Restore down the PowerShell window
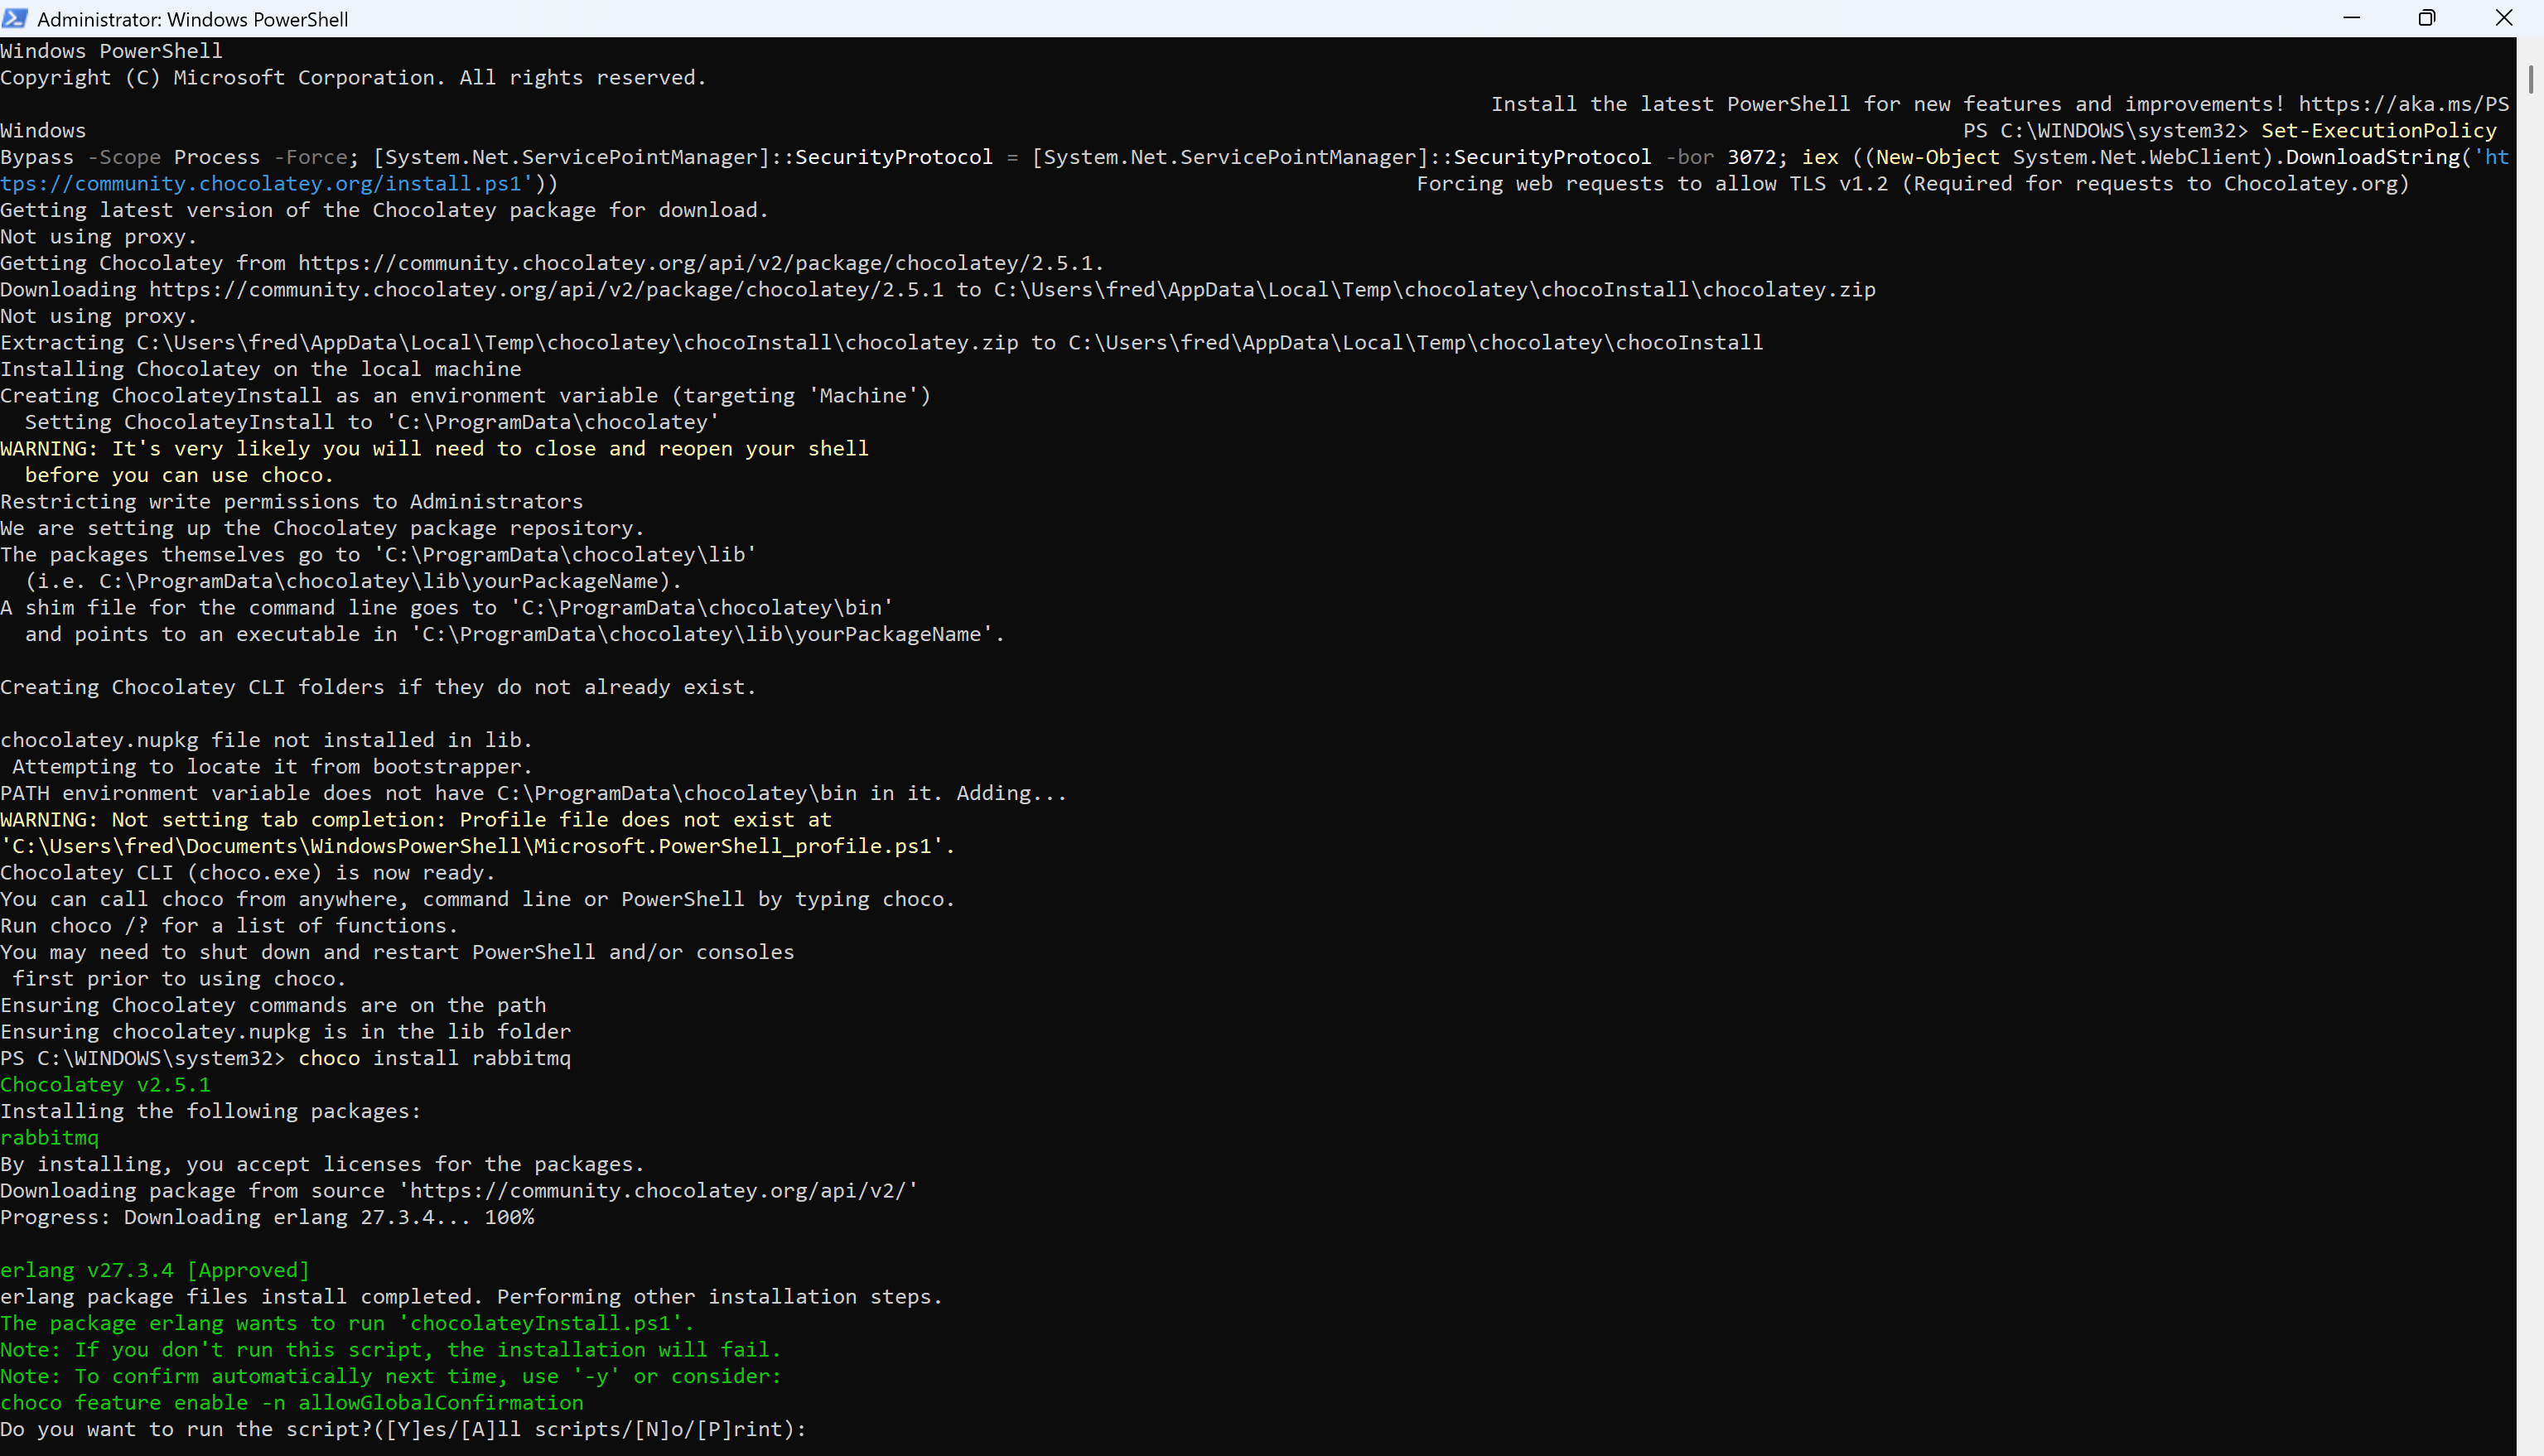Viewport: 2544px width, 1456px height. (2427, 18)
